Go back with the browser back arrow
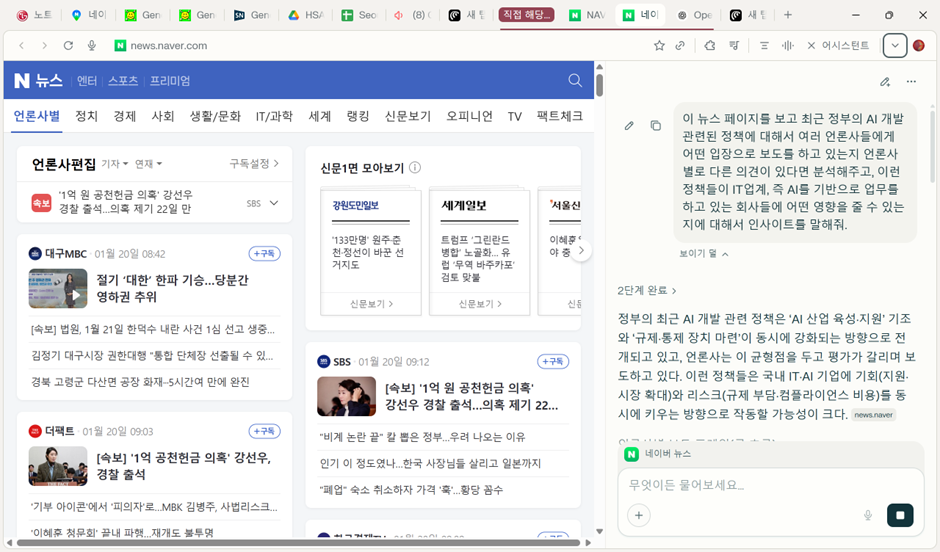The height and width of the screenshot is (552, 940). 22,46
